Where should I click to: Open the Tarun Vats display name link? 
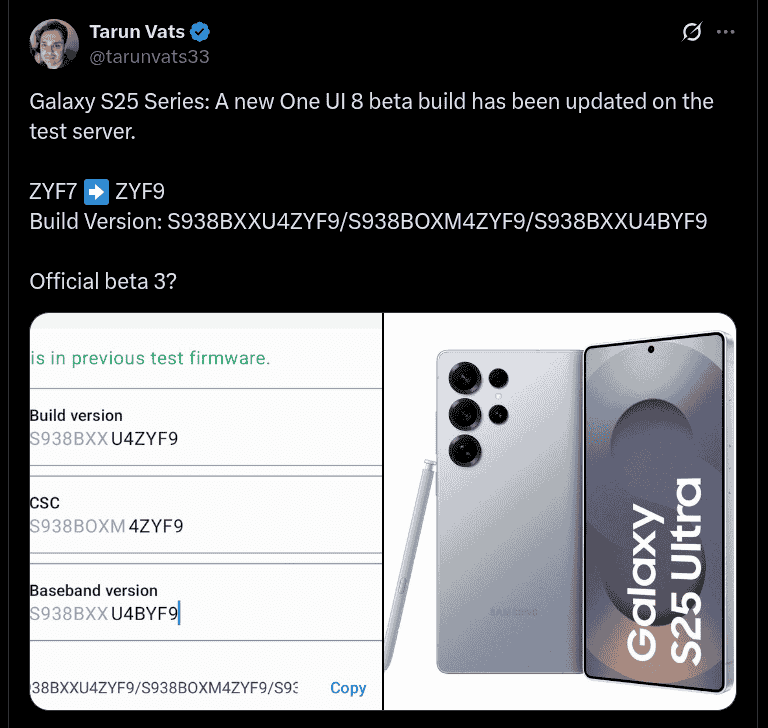pos(137,32)
